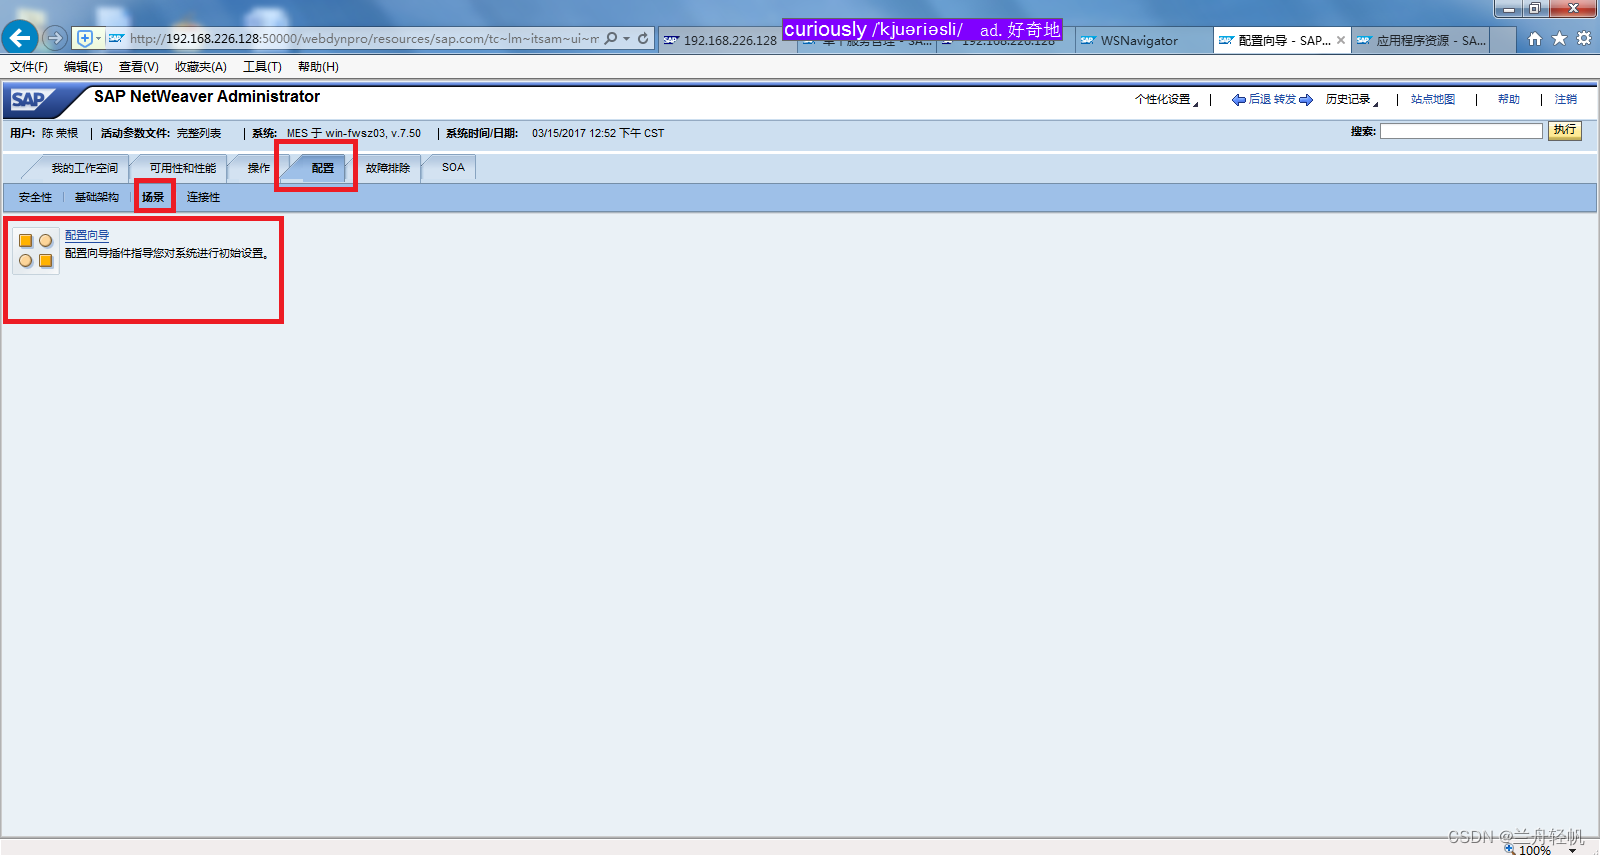The image size is (1600, 855).
Task: Click the address bar URL field
Action: pyautogui.click(x=364, y=38)
